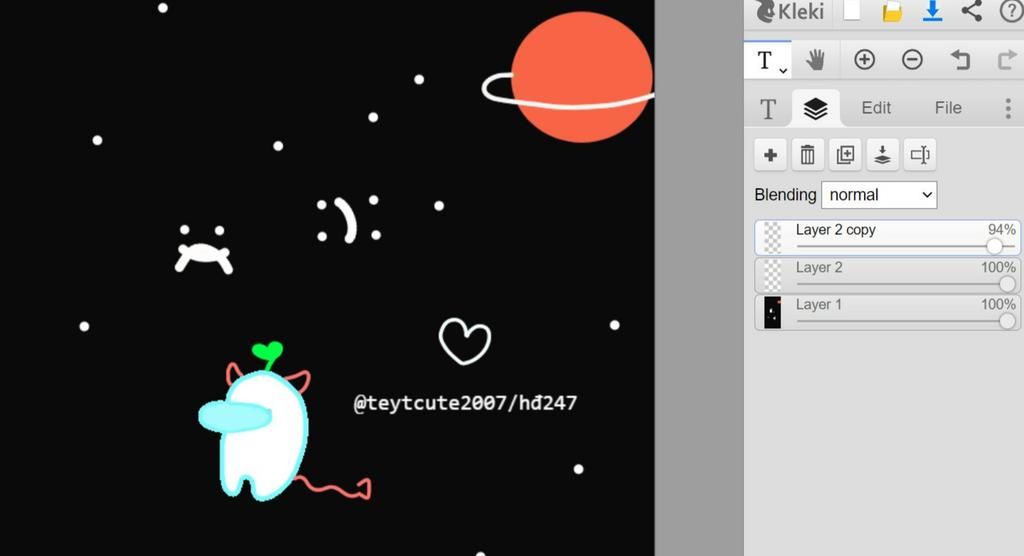Image resolution: width=1024 pixels, height=556 pixels.
Task: Open the Text tool selector dropdown
Action: point(768,60)
